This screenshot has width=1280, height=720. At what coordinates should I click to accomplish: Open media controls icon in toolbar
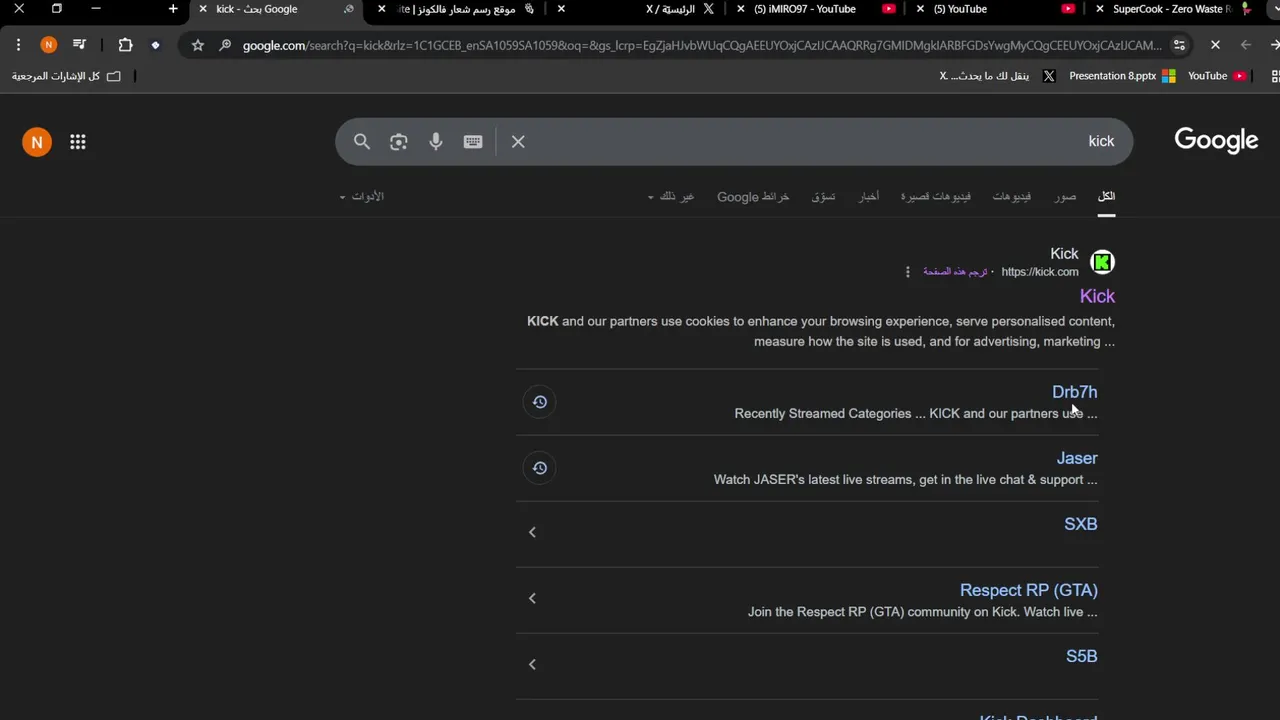tap(80, 45)
